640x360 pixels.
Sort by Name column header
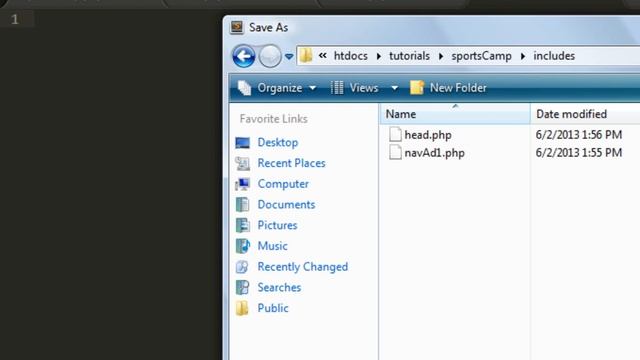pos(455,114)
